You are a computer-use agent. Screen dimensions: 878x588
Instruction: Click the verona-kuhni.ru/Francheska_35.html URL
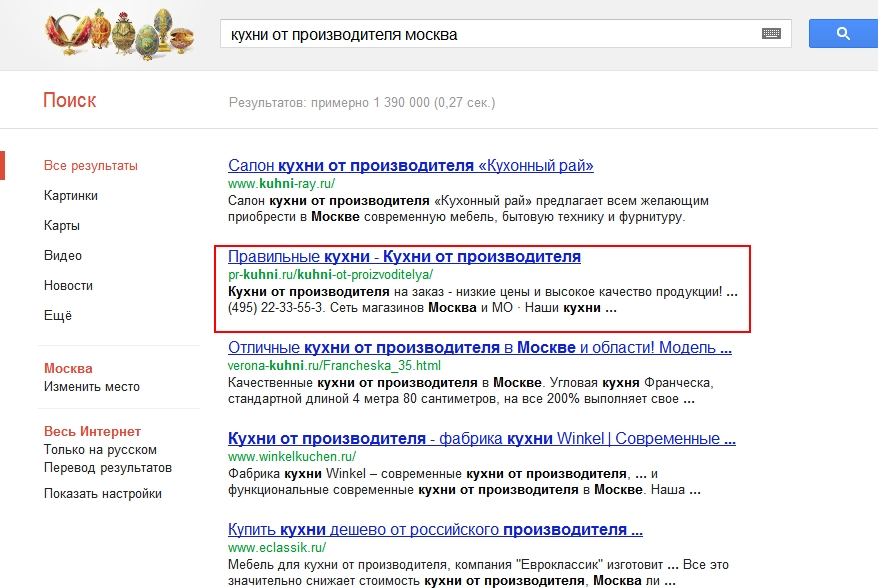tap(334, 366)
